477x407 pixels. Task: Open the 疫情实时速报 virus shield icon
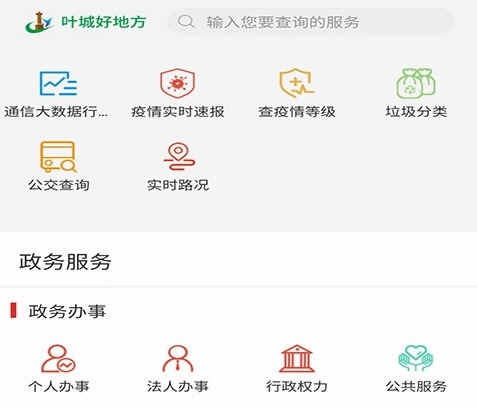click(x=177, y=83)
